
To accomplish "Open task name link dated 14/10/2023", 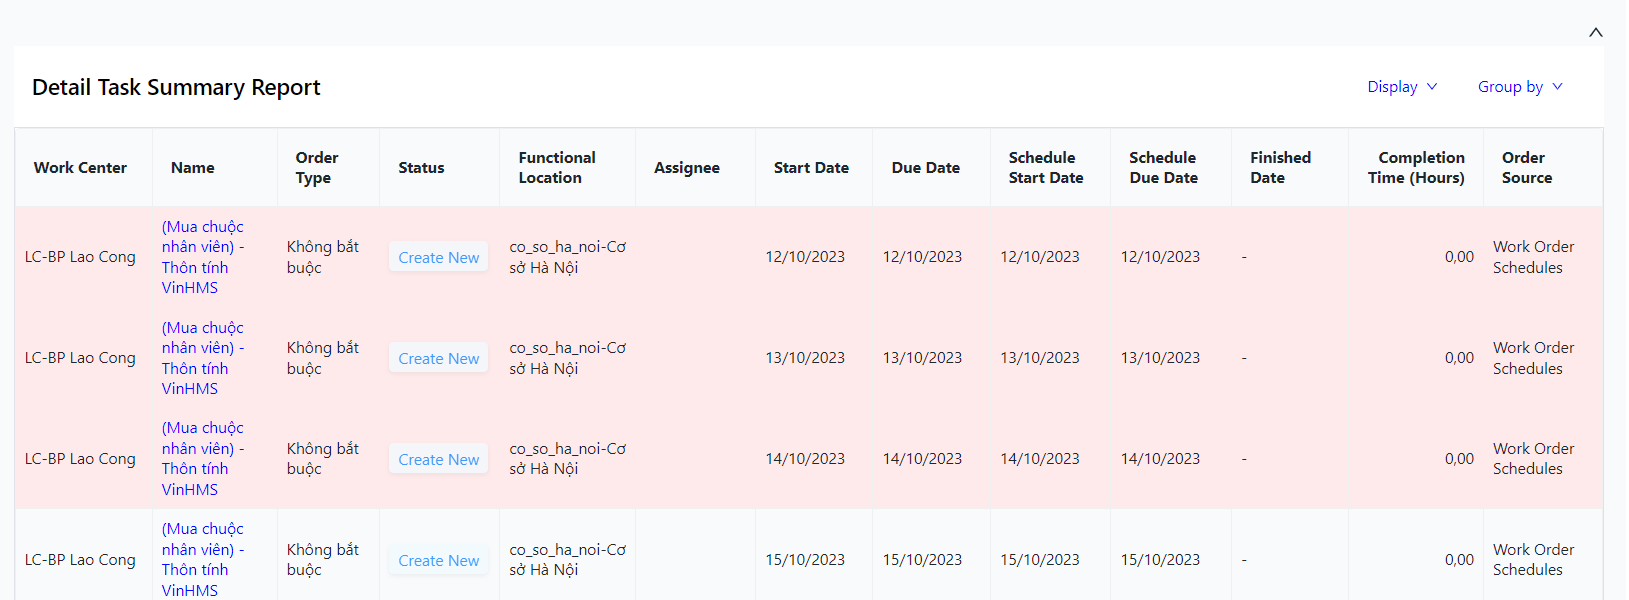I will [x=203, y=459].
